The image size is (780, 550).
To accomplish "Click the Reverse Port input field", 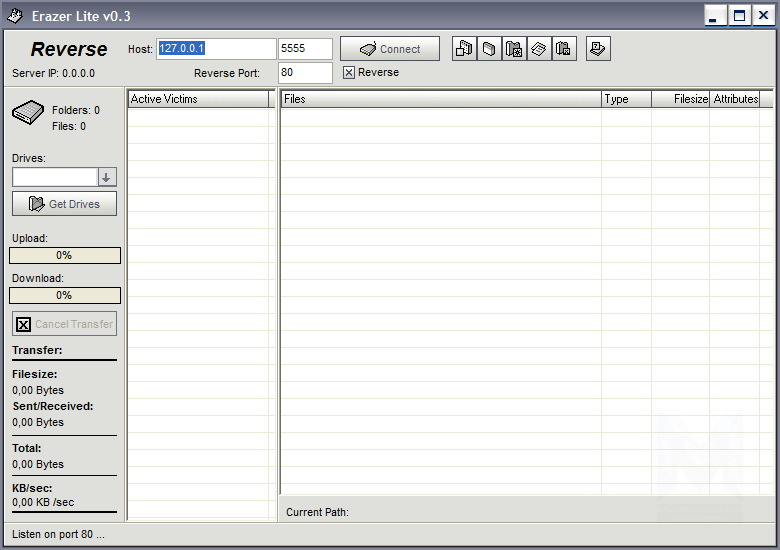I will (x=305, y=73).
